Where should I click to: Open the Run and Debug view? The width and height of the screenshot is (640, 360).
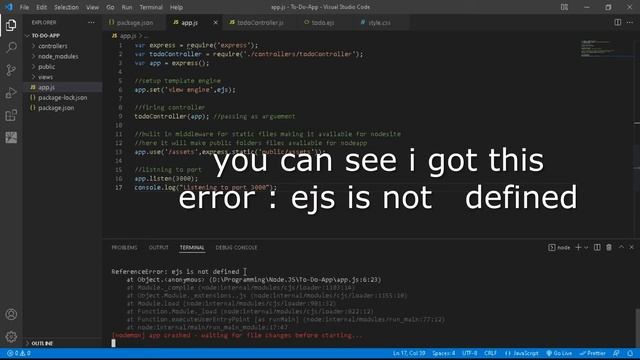(11, 93)
